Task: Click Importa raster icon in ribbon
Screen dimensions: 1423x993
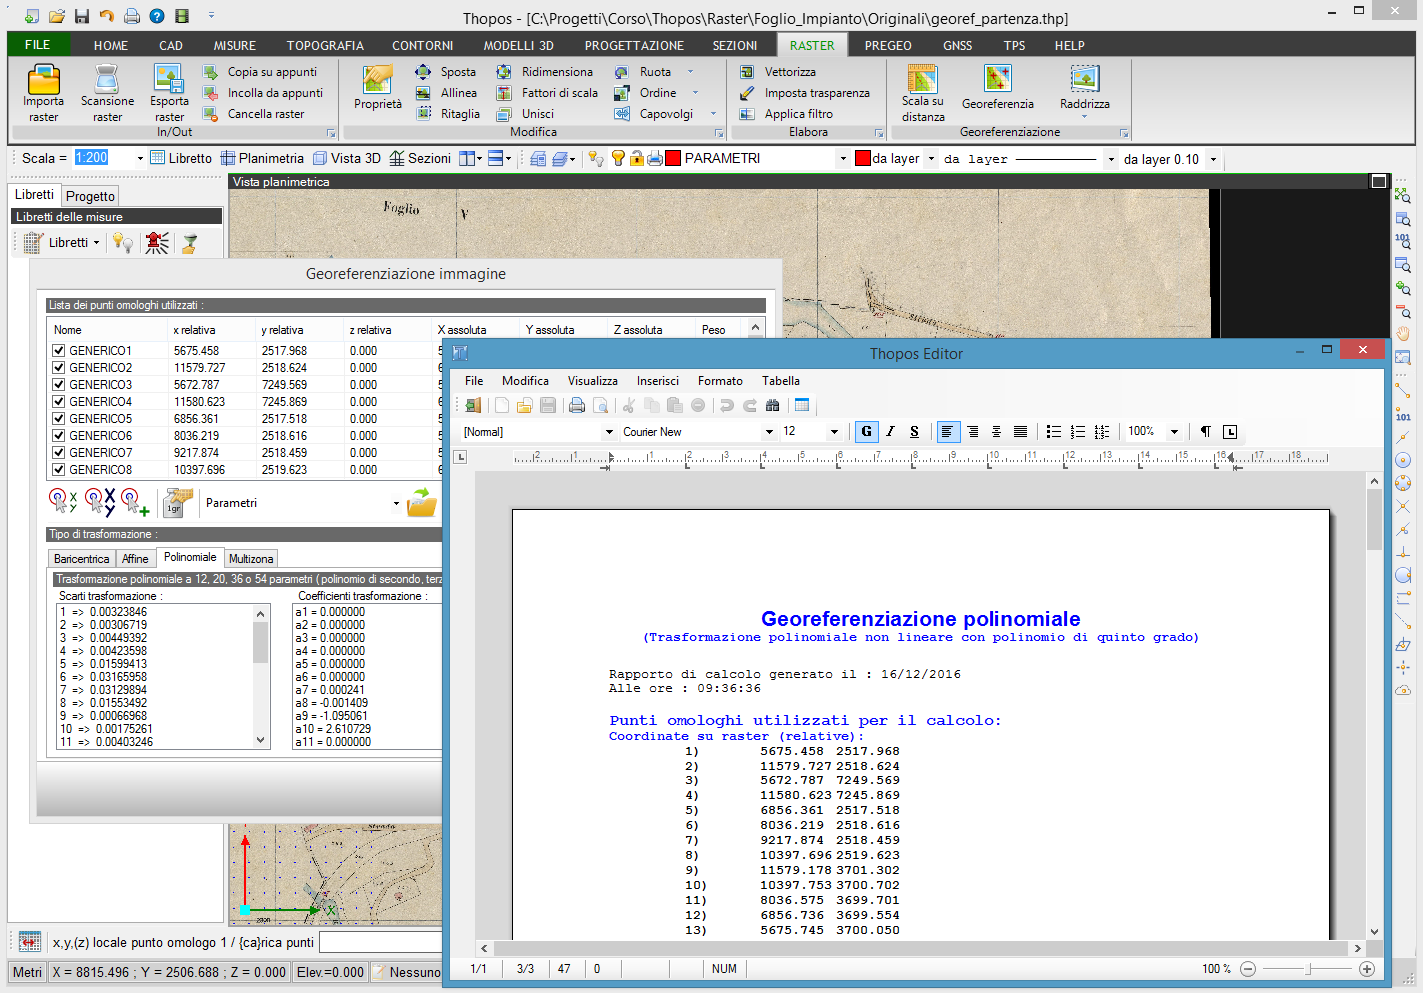Action: 43,80
